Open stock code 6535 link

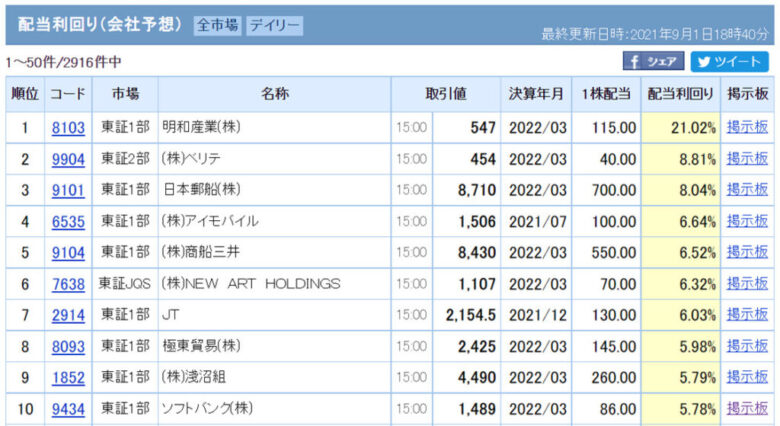tap(68, 221)
